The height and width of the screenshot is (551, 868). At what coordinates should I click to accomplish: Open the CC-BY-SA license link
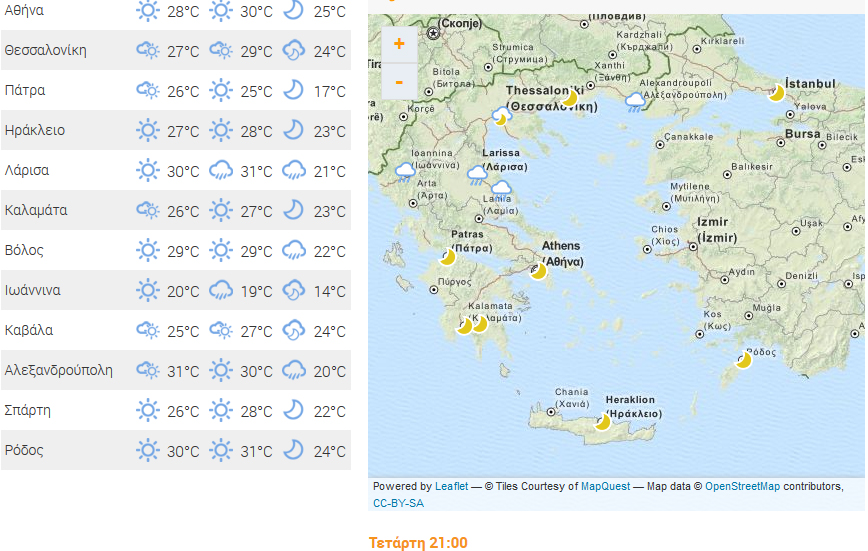coord(398,503)
